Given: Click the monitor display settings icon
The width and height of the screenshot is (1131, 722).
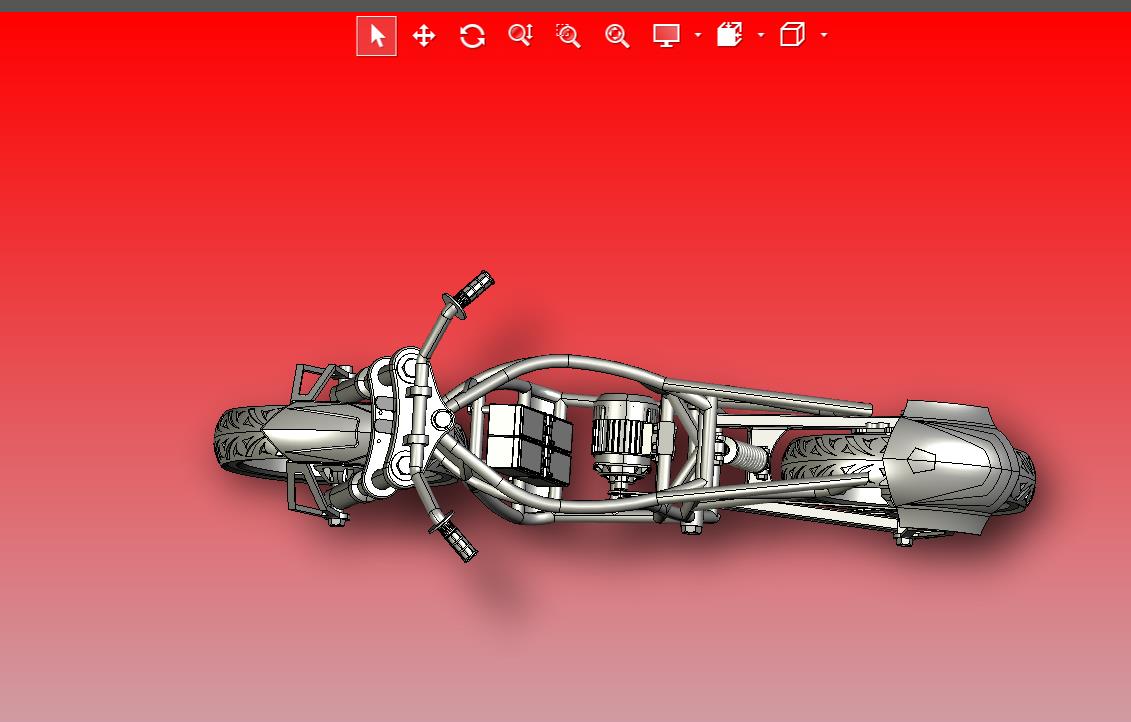Looking at the screenshot, I should 666,35.
